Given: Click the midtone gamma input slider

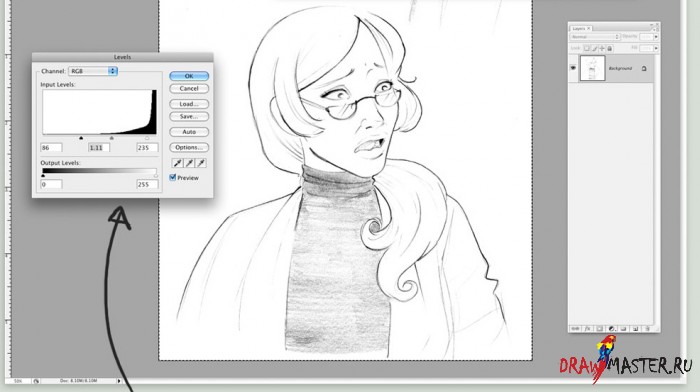Looking at the screenshot, I should [112, 138].
